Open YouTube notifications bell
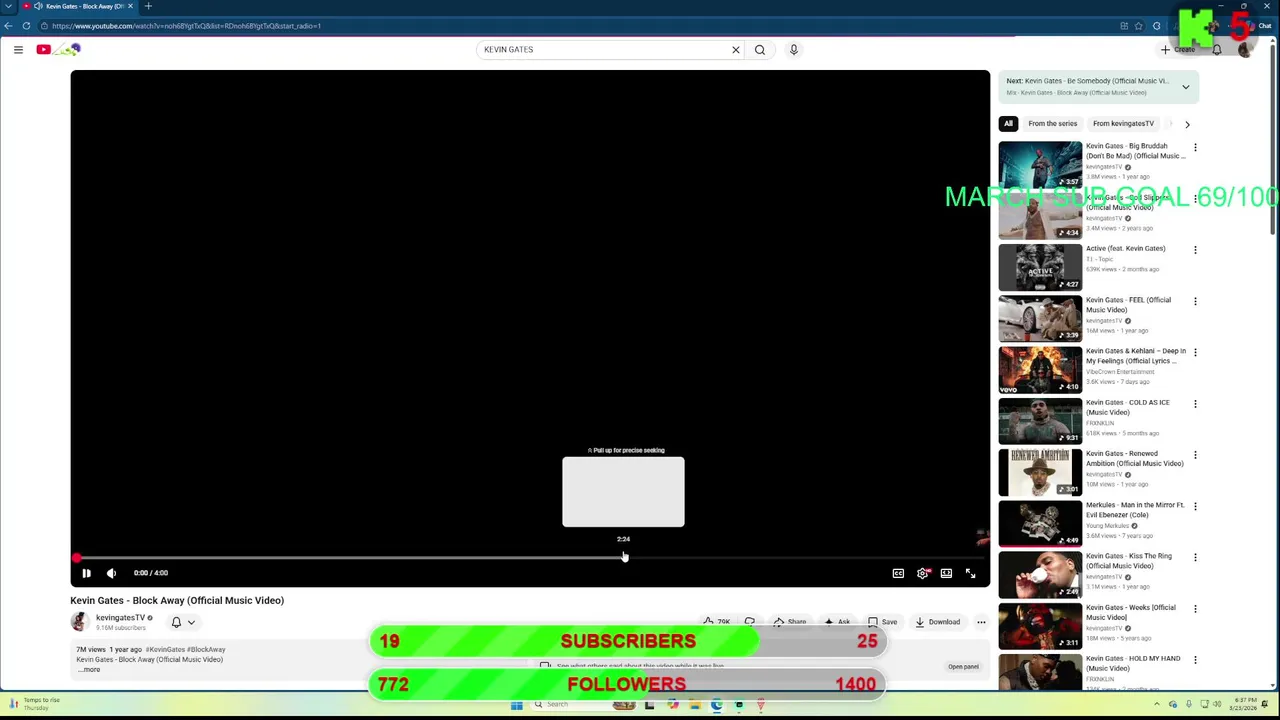 tap(1217, 49)
